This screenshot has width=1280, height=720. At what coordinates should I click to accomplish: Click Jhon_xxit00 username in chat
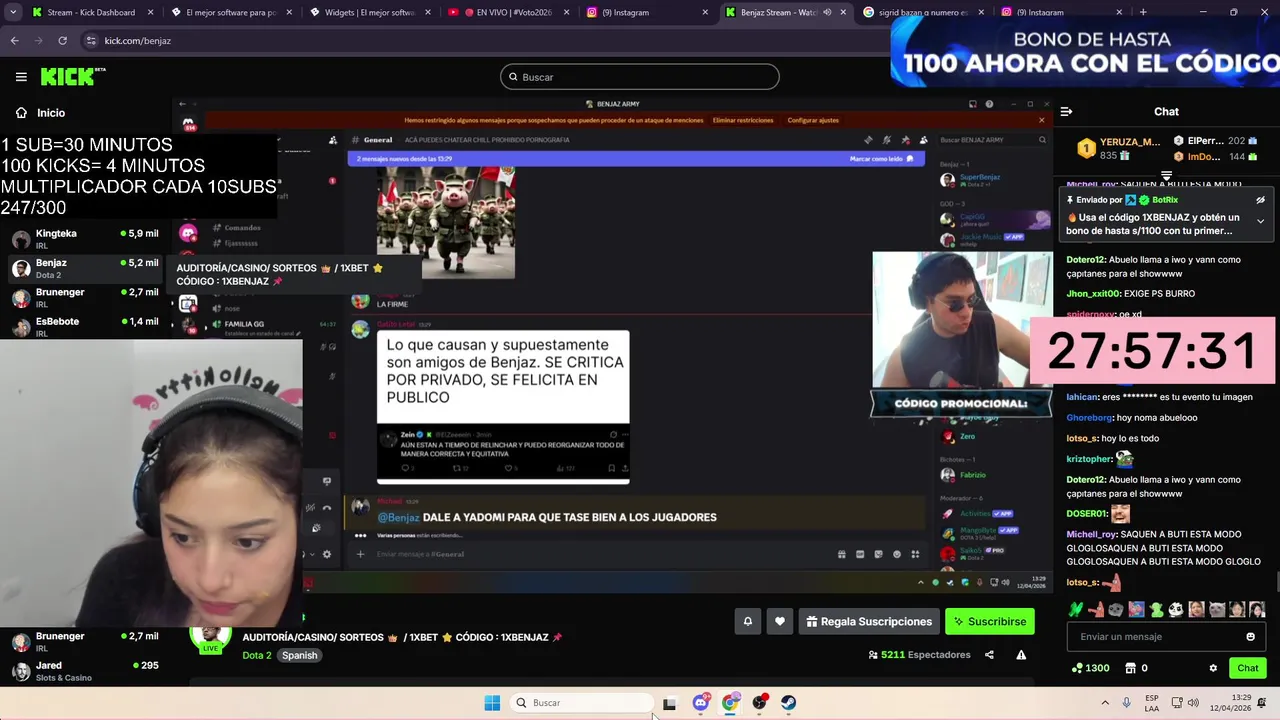pos(1092,294)
